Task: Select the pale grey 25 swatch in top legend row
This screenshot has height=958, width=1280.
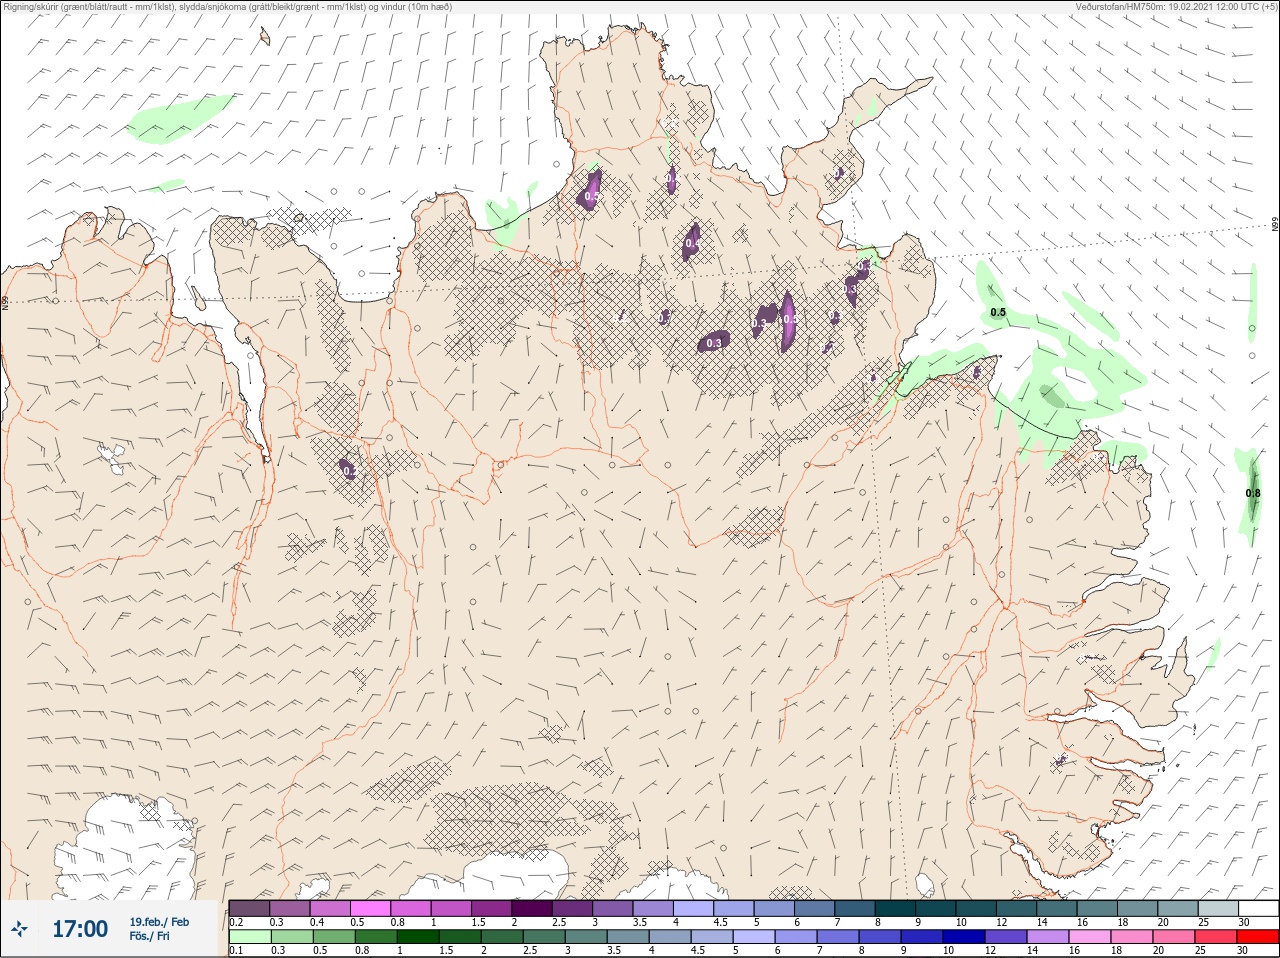Action: point(1219,908)
